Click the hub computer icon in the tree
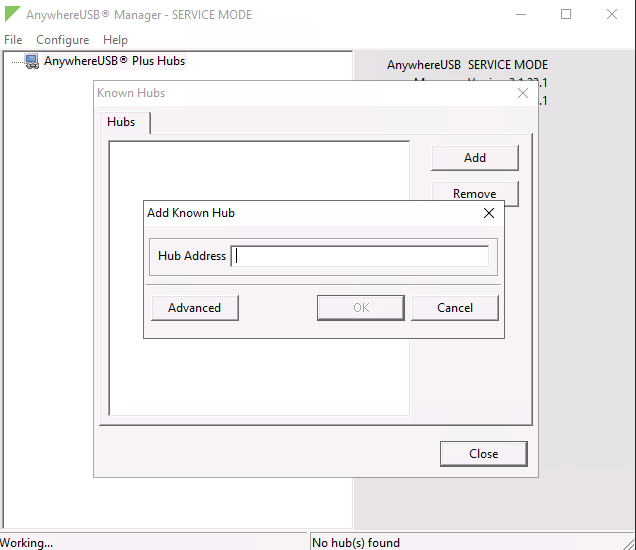The width and height of the screenshot is (636, 550). click(32, 61)
